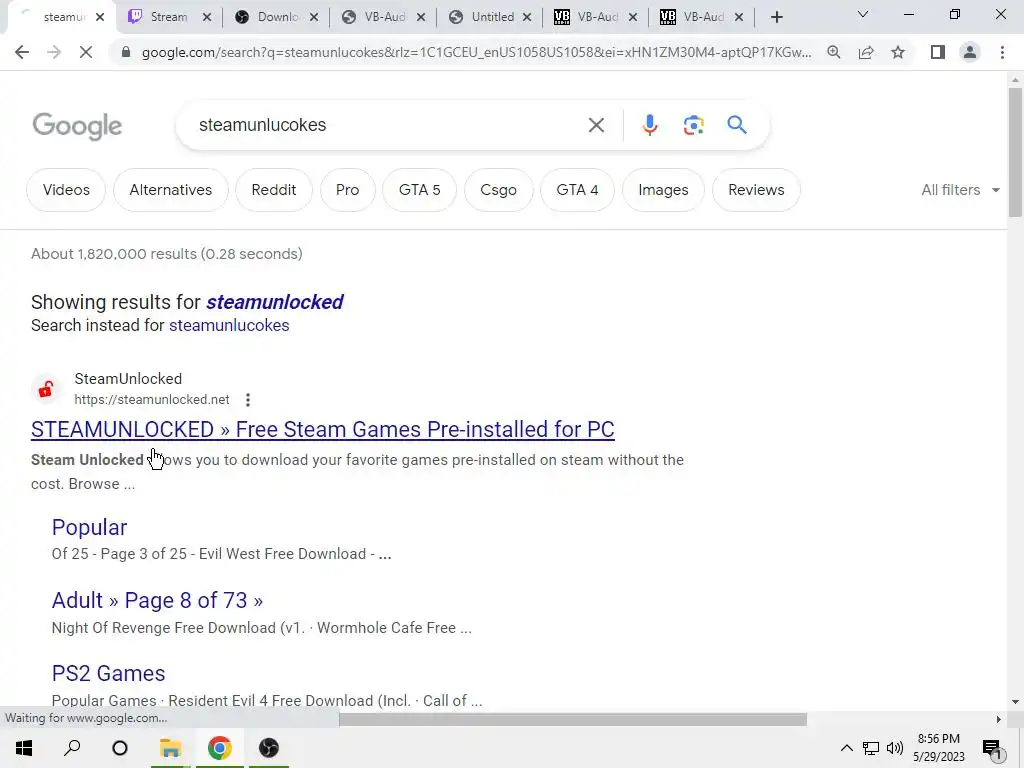Click the steamunlocked corrected spelling link
Screen dimensions: 1024x768
click(x=275, y=302)
